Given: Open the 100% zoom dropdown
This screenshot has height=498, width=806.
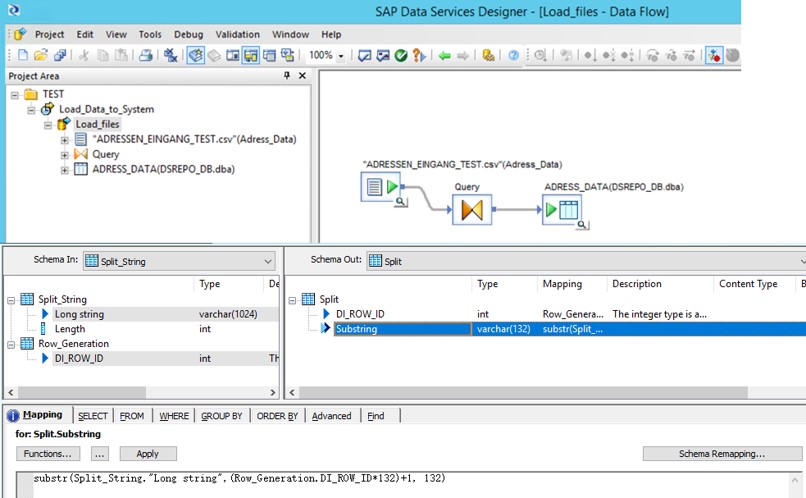Looking at the screenshot, I should (x=341, y=56).
